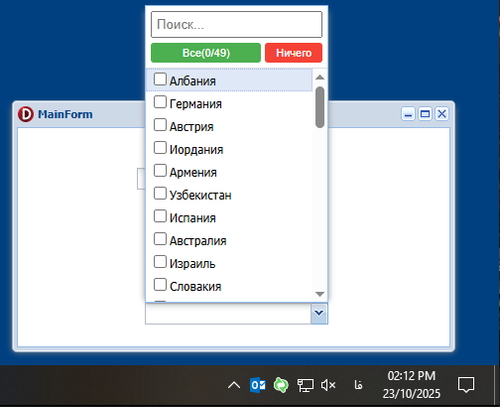
Task: Tick the Испания checkbox
Action: (160, 216)
